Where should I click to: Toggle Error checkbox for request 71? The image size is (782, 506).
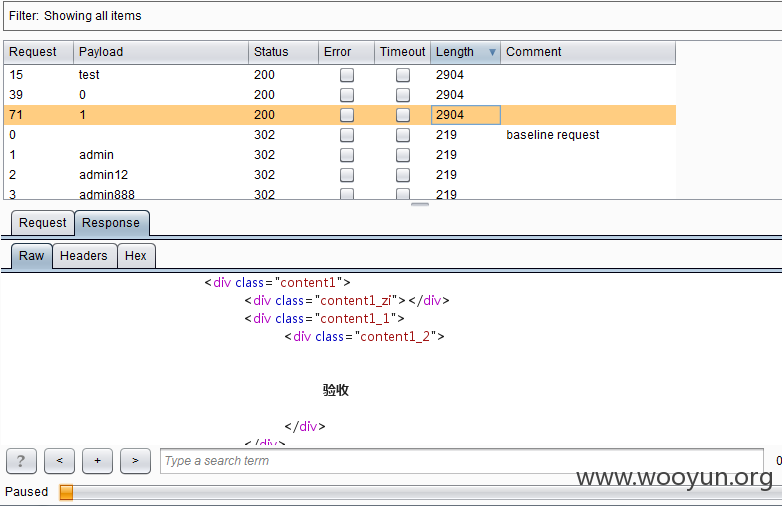coord(347,115)
